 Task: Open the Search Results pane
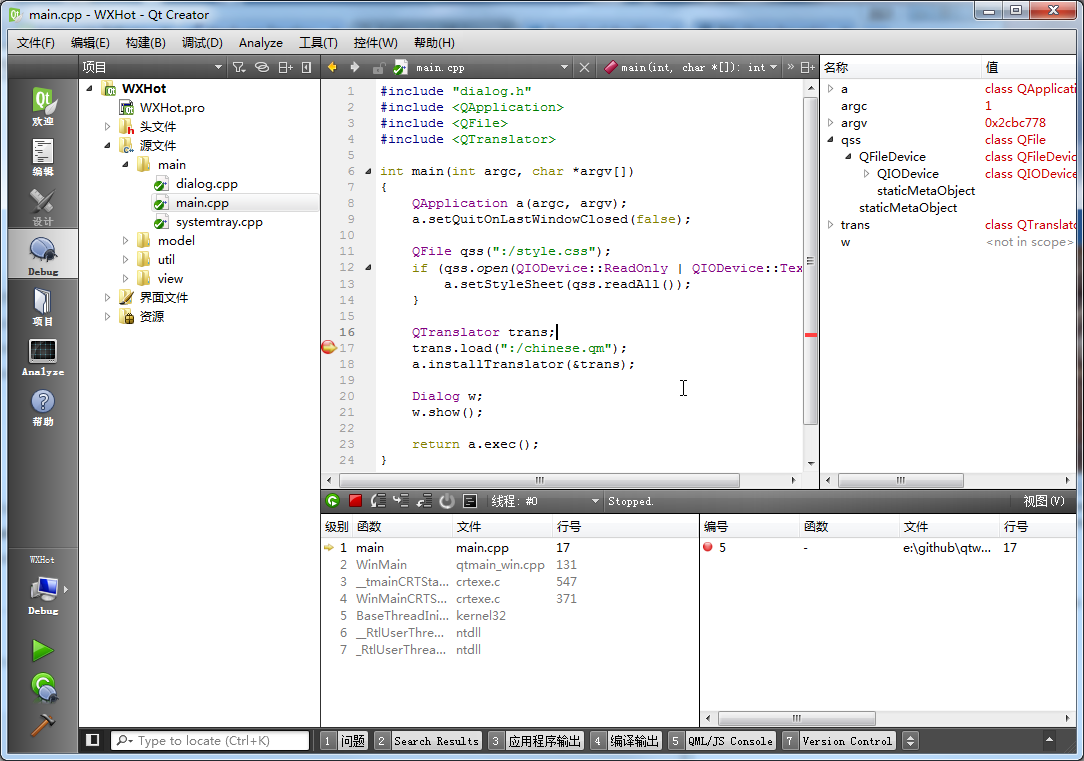point(427,741)
